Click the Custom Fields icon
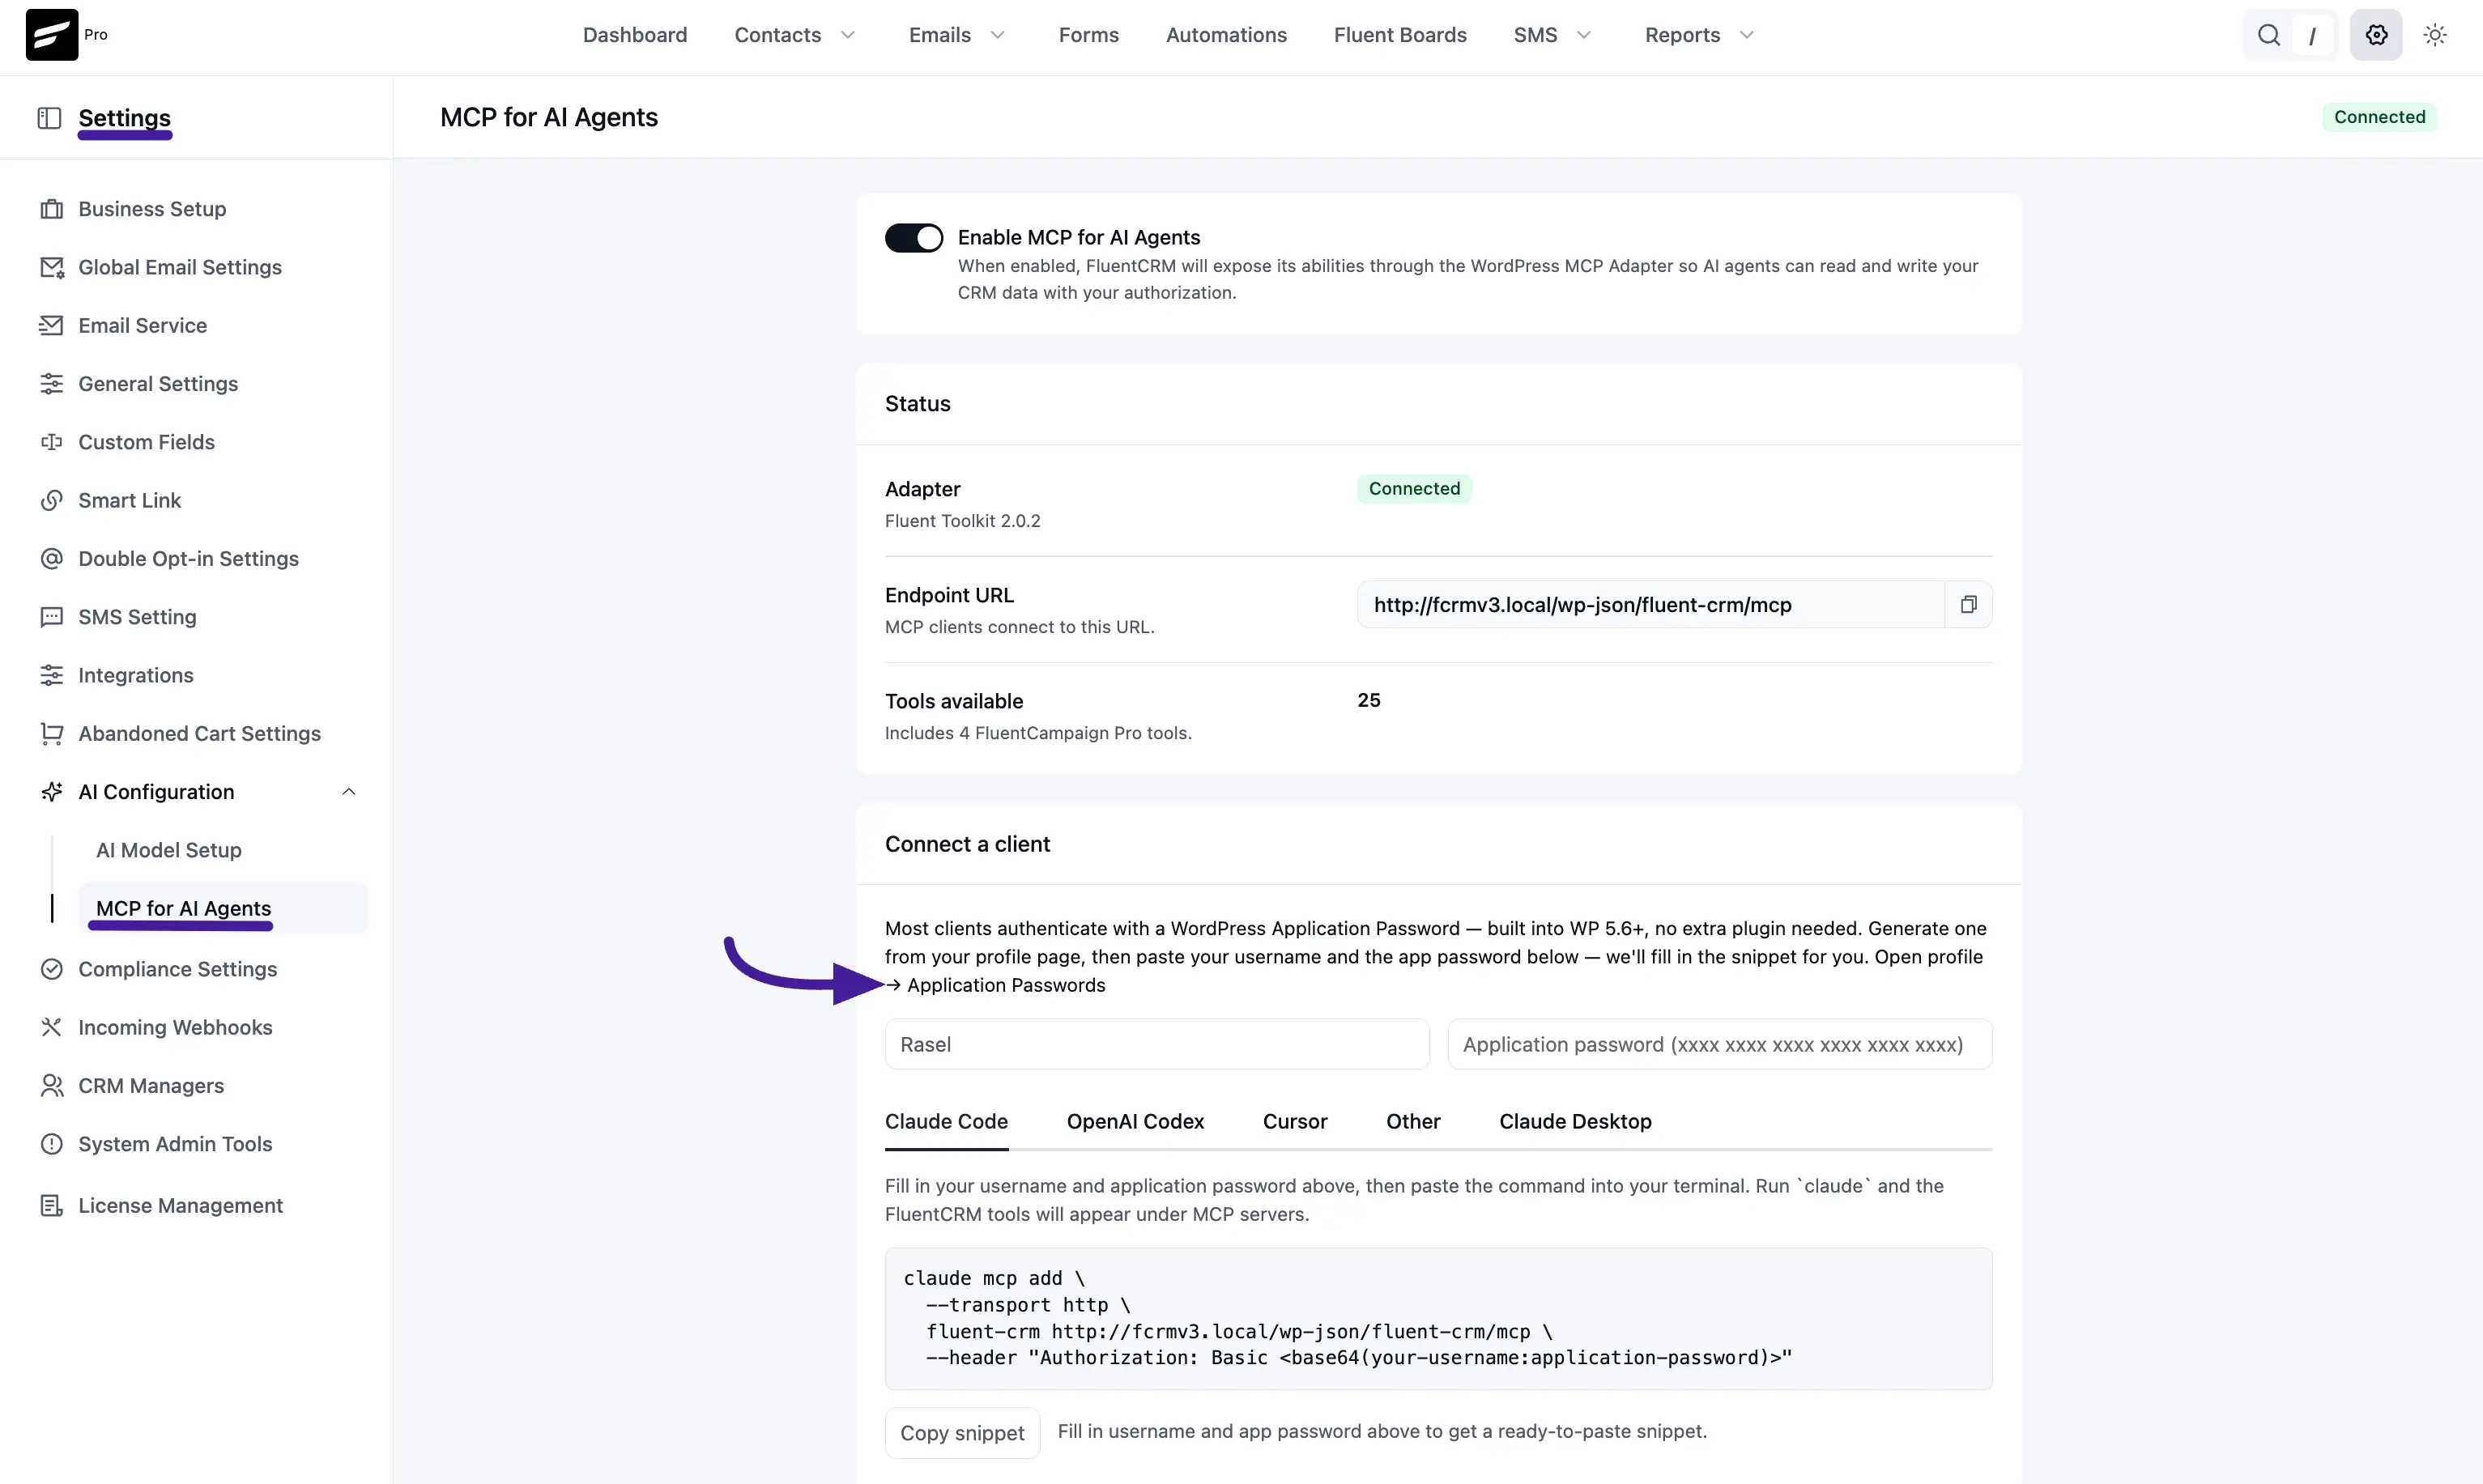The width and height of the screenshot is (2483, 1484). click(x=52, y=442)
